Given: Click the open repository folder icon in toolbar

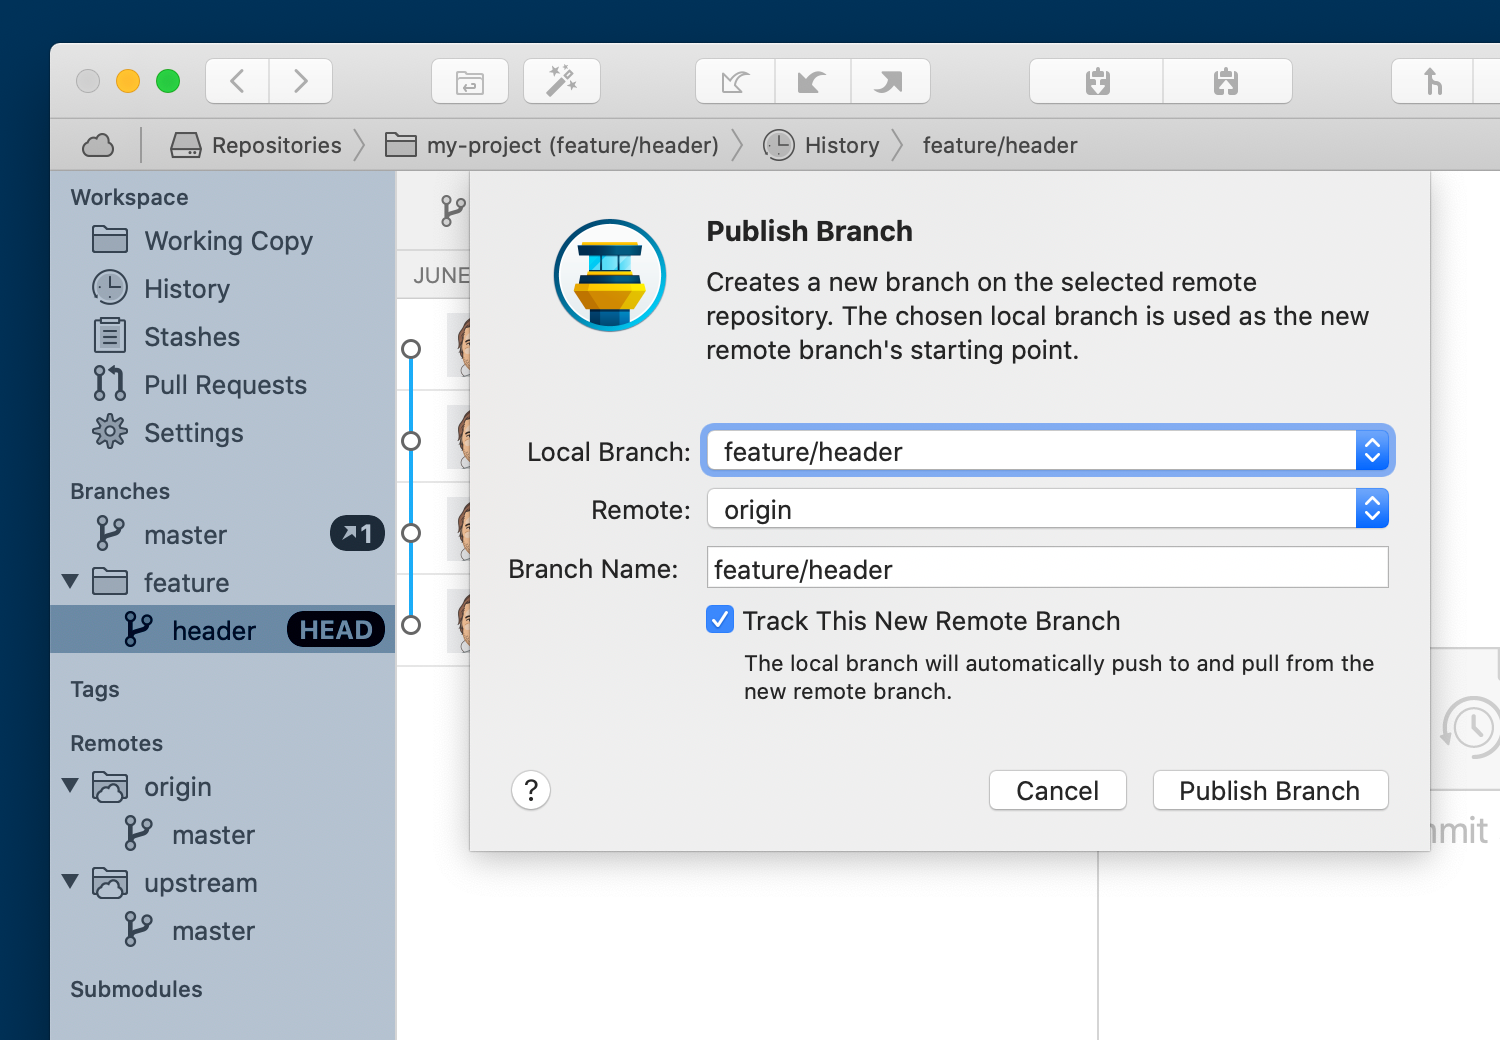Looking at the screenshot, I should tap(470, 81).
